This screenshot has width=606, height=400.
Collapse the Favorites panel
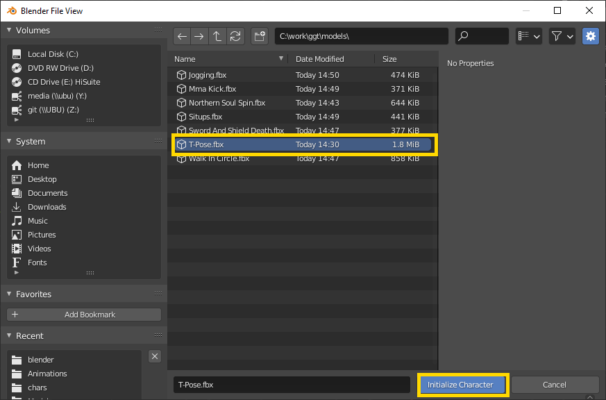9,294
